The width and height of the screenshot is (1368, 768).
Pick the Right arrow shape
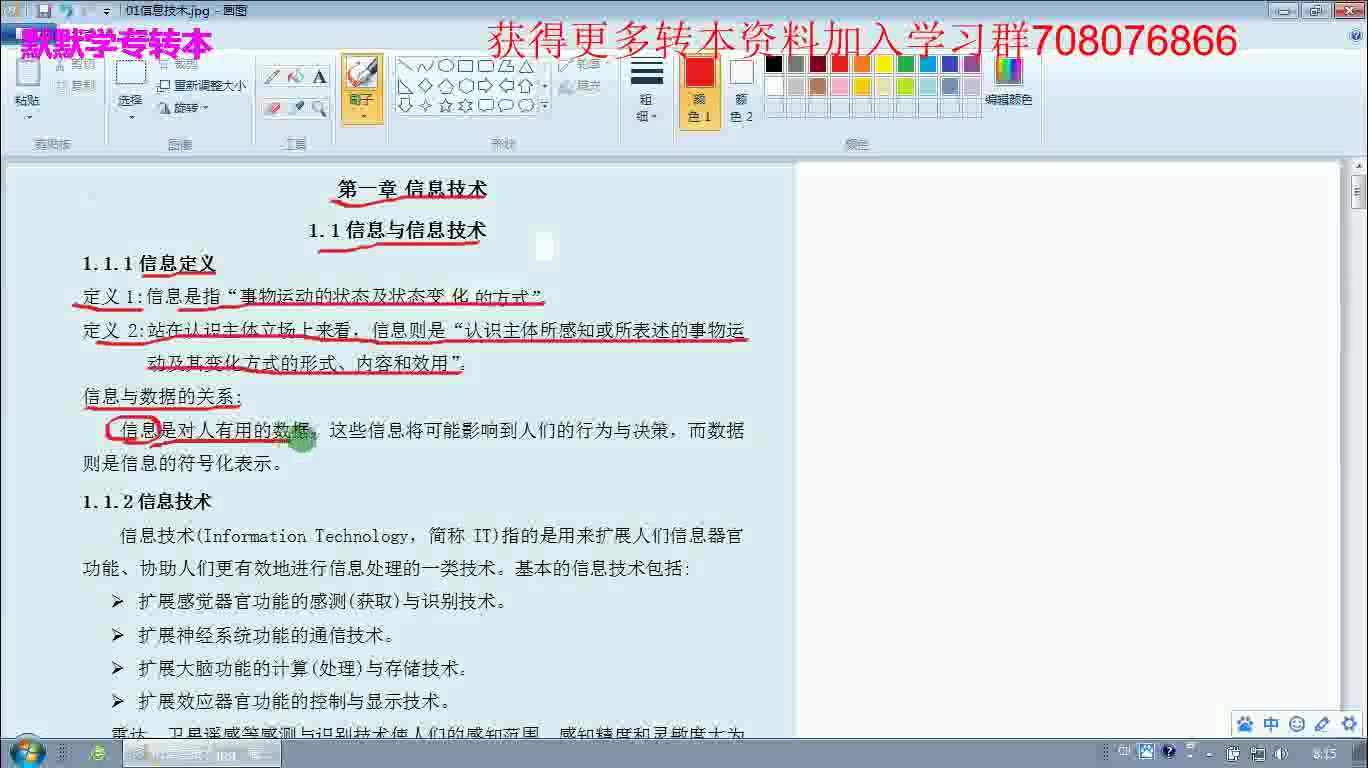(485, 86)
